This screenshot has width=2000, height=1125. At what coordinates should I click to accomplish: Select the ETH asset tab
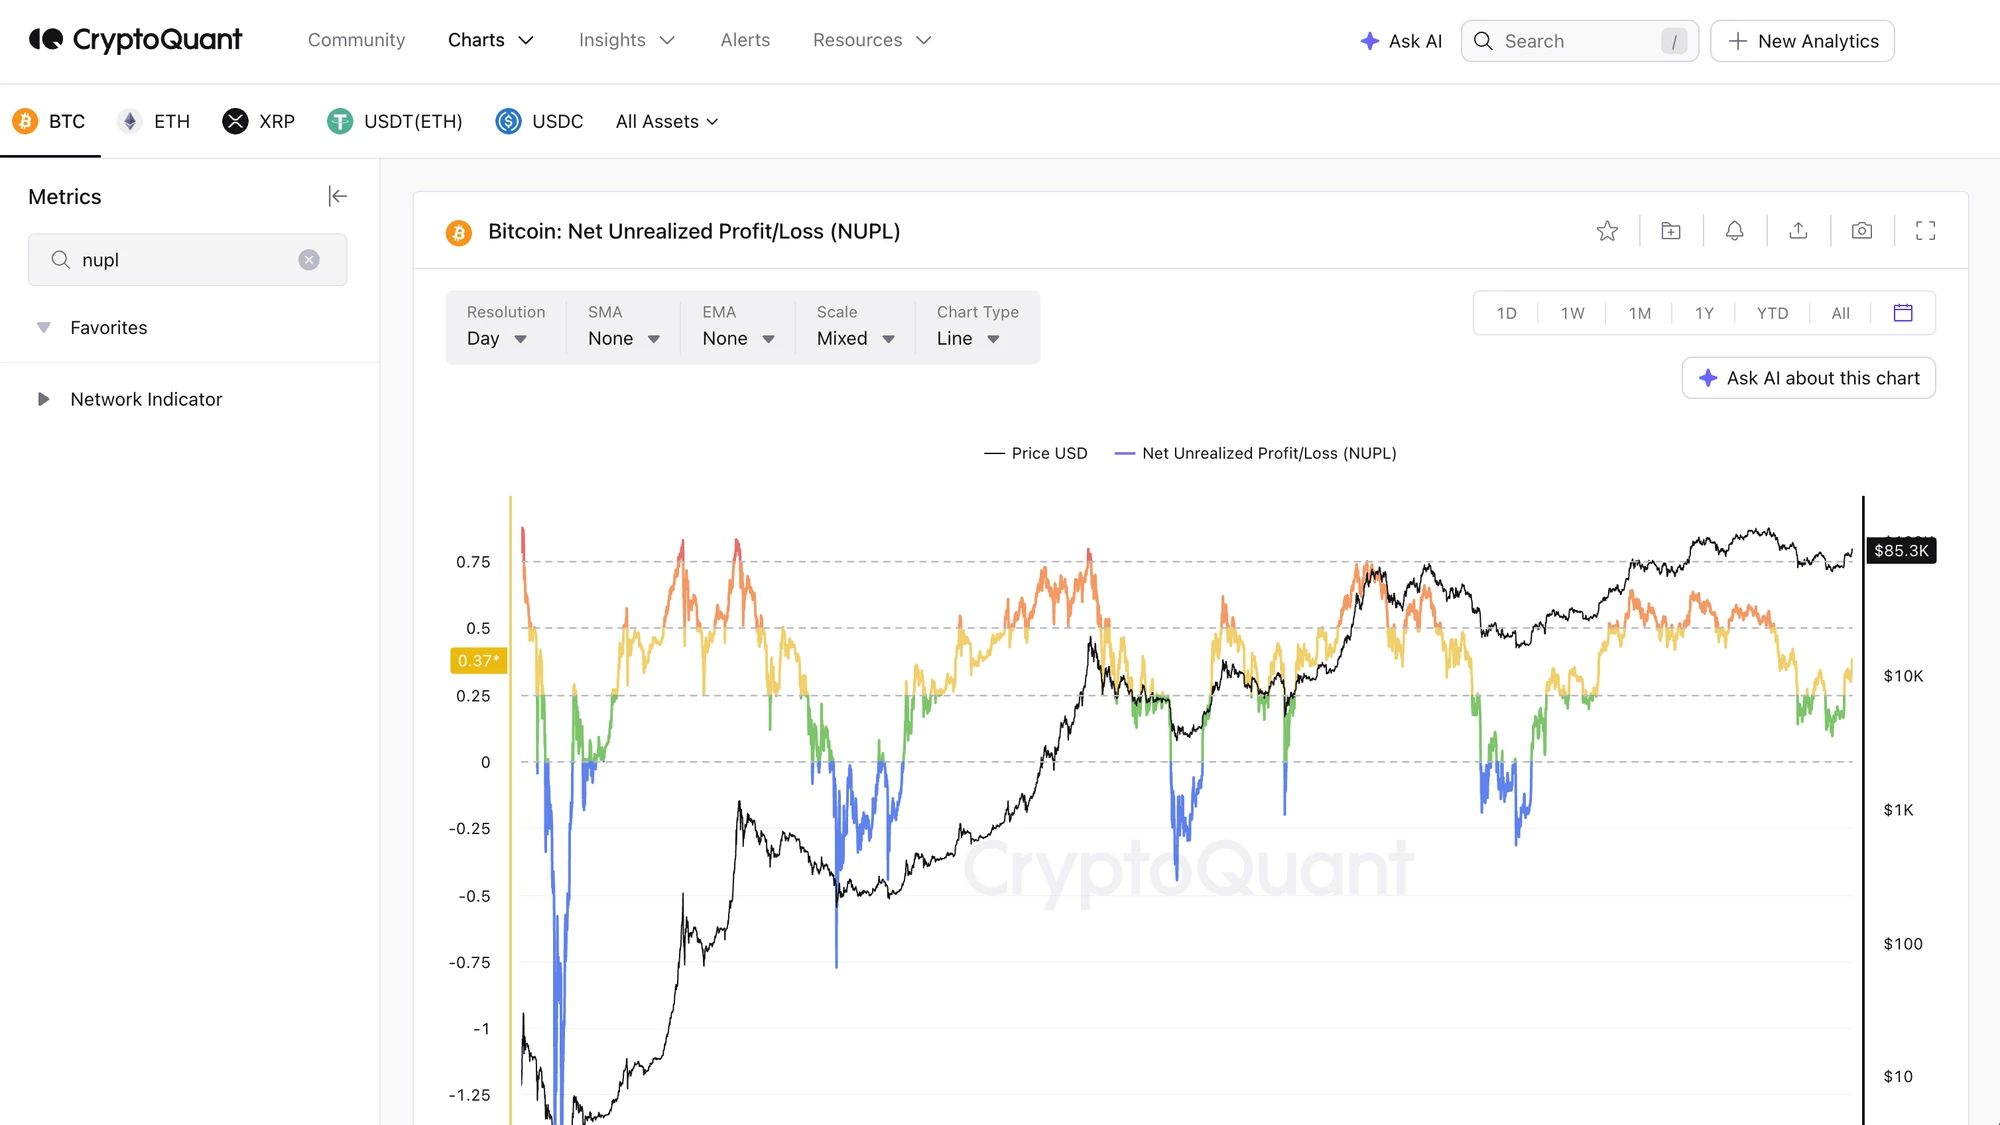(154, 121)
